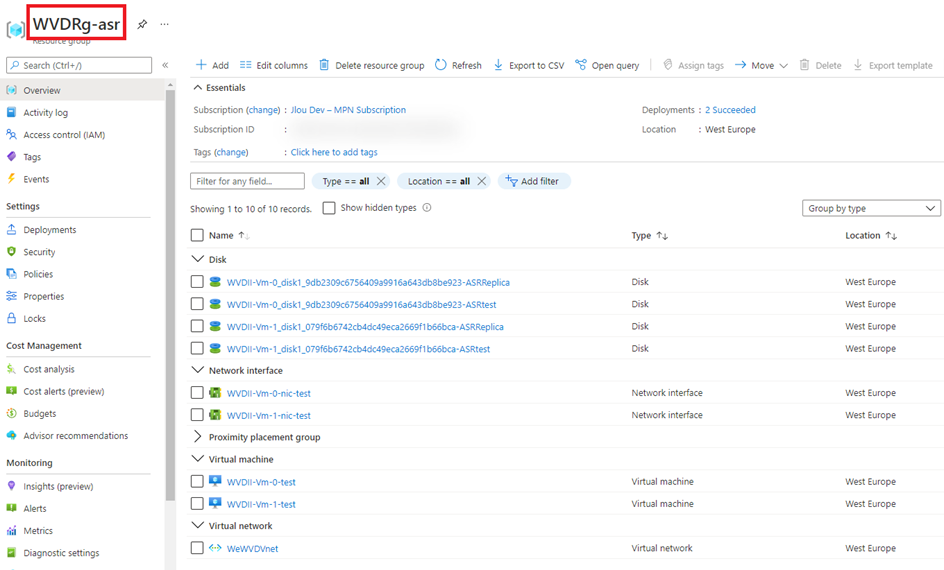Pin the WVDRg-asr resource group
Image resolution: width=944 pixels, height=570 pixels.
(142, 24)
